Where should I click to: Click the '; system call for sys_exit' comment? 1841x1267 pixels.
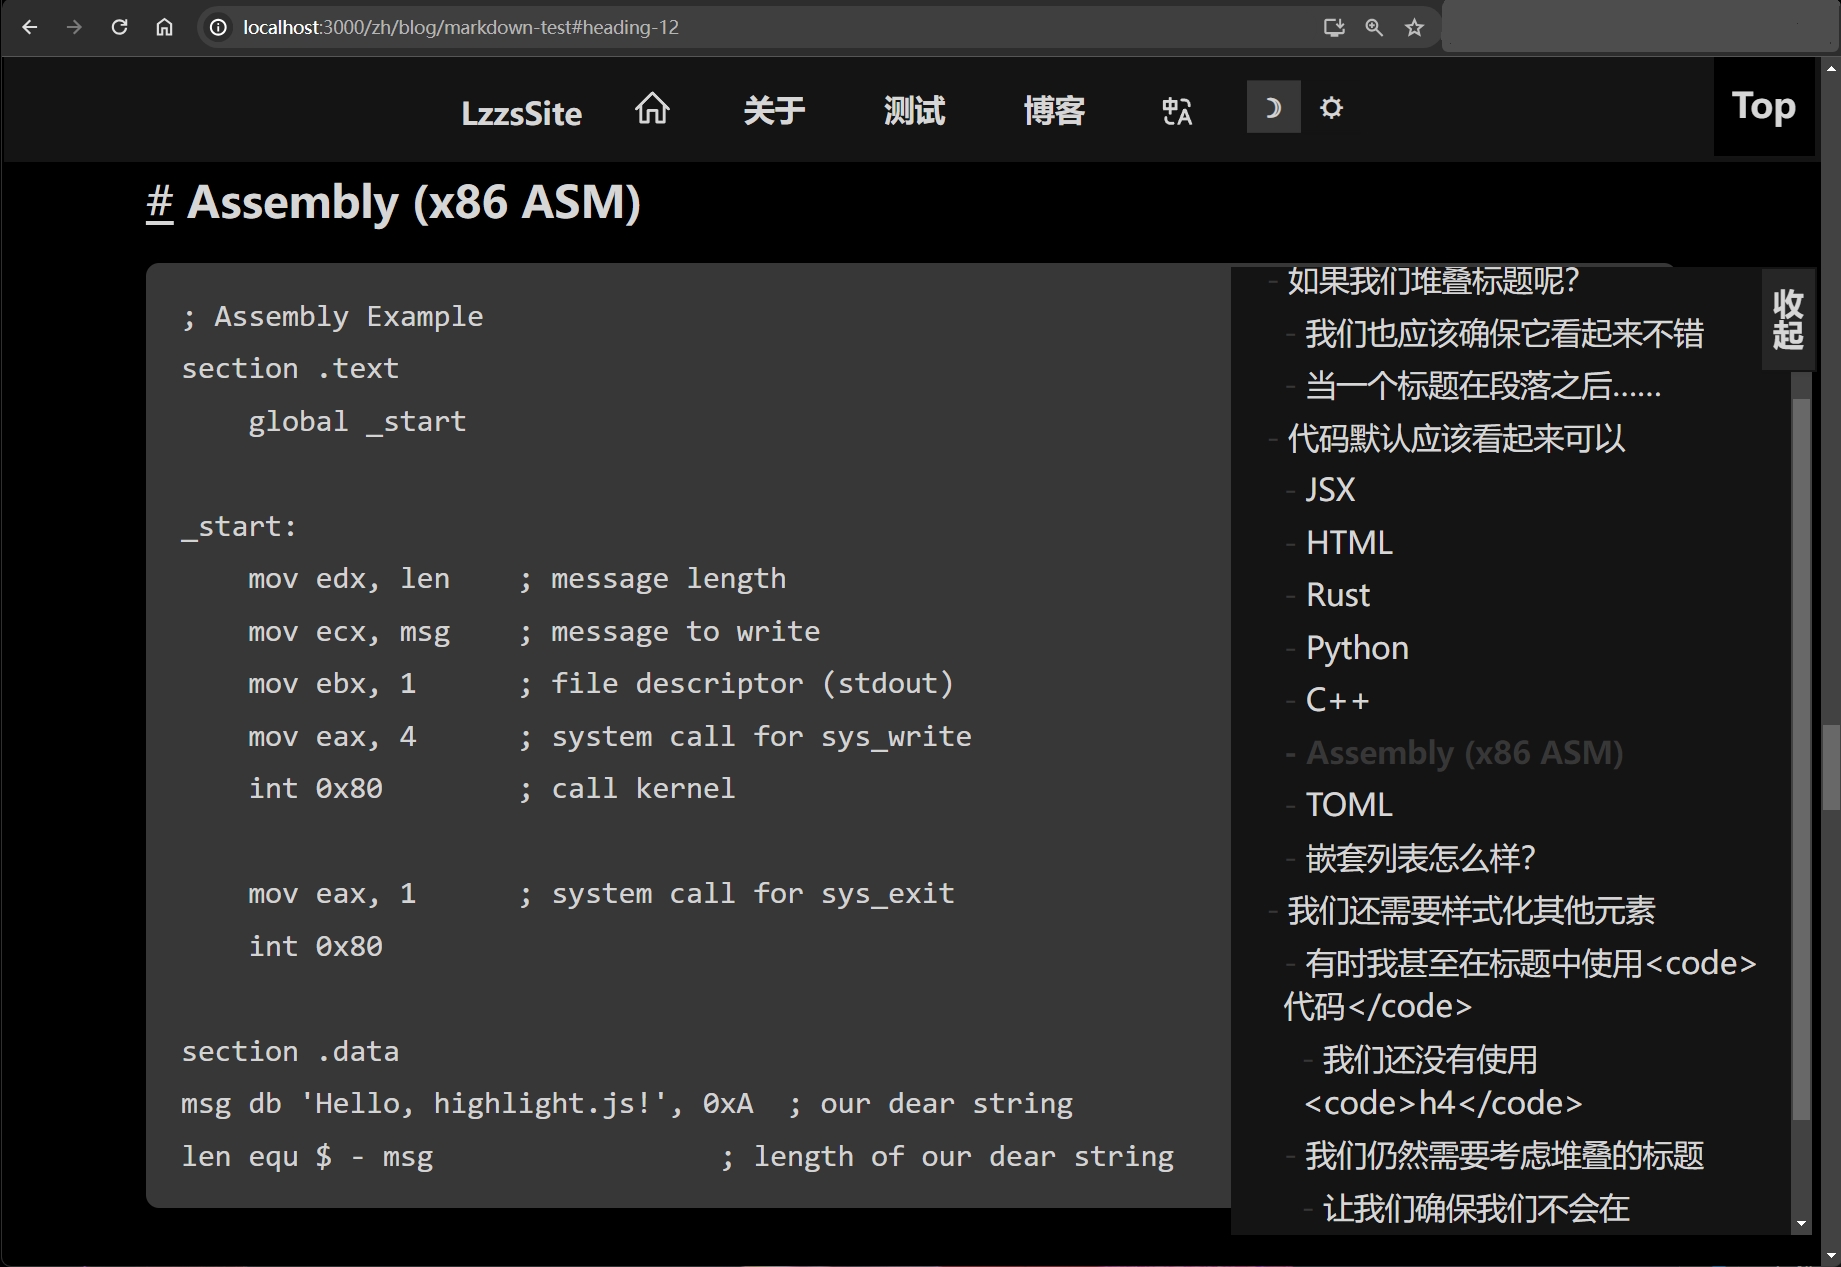click(736, 894)
